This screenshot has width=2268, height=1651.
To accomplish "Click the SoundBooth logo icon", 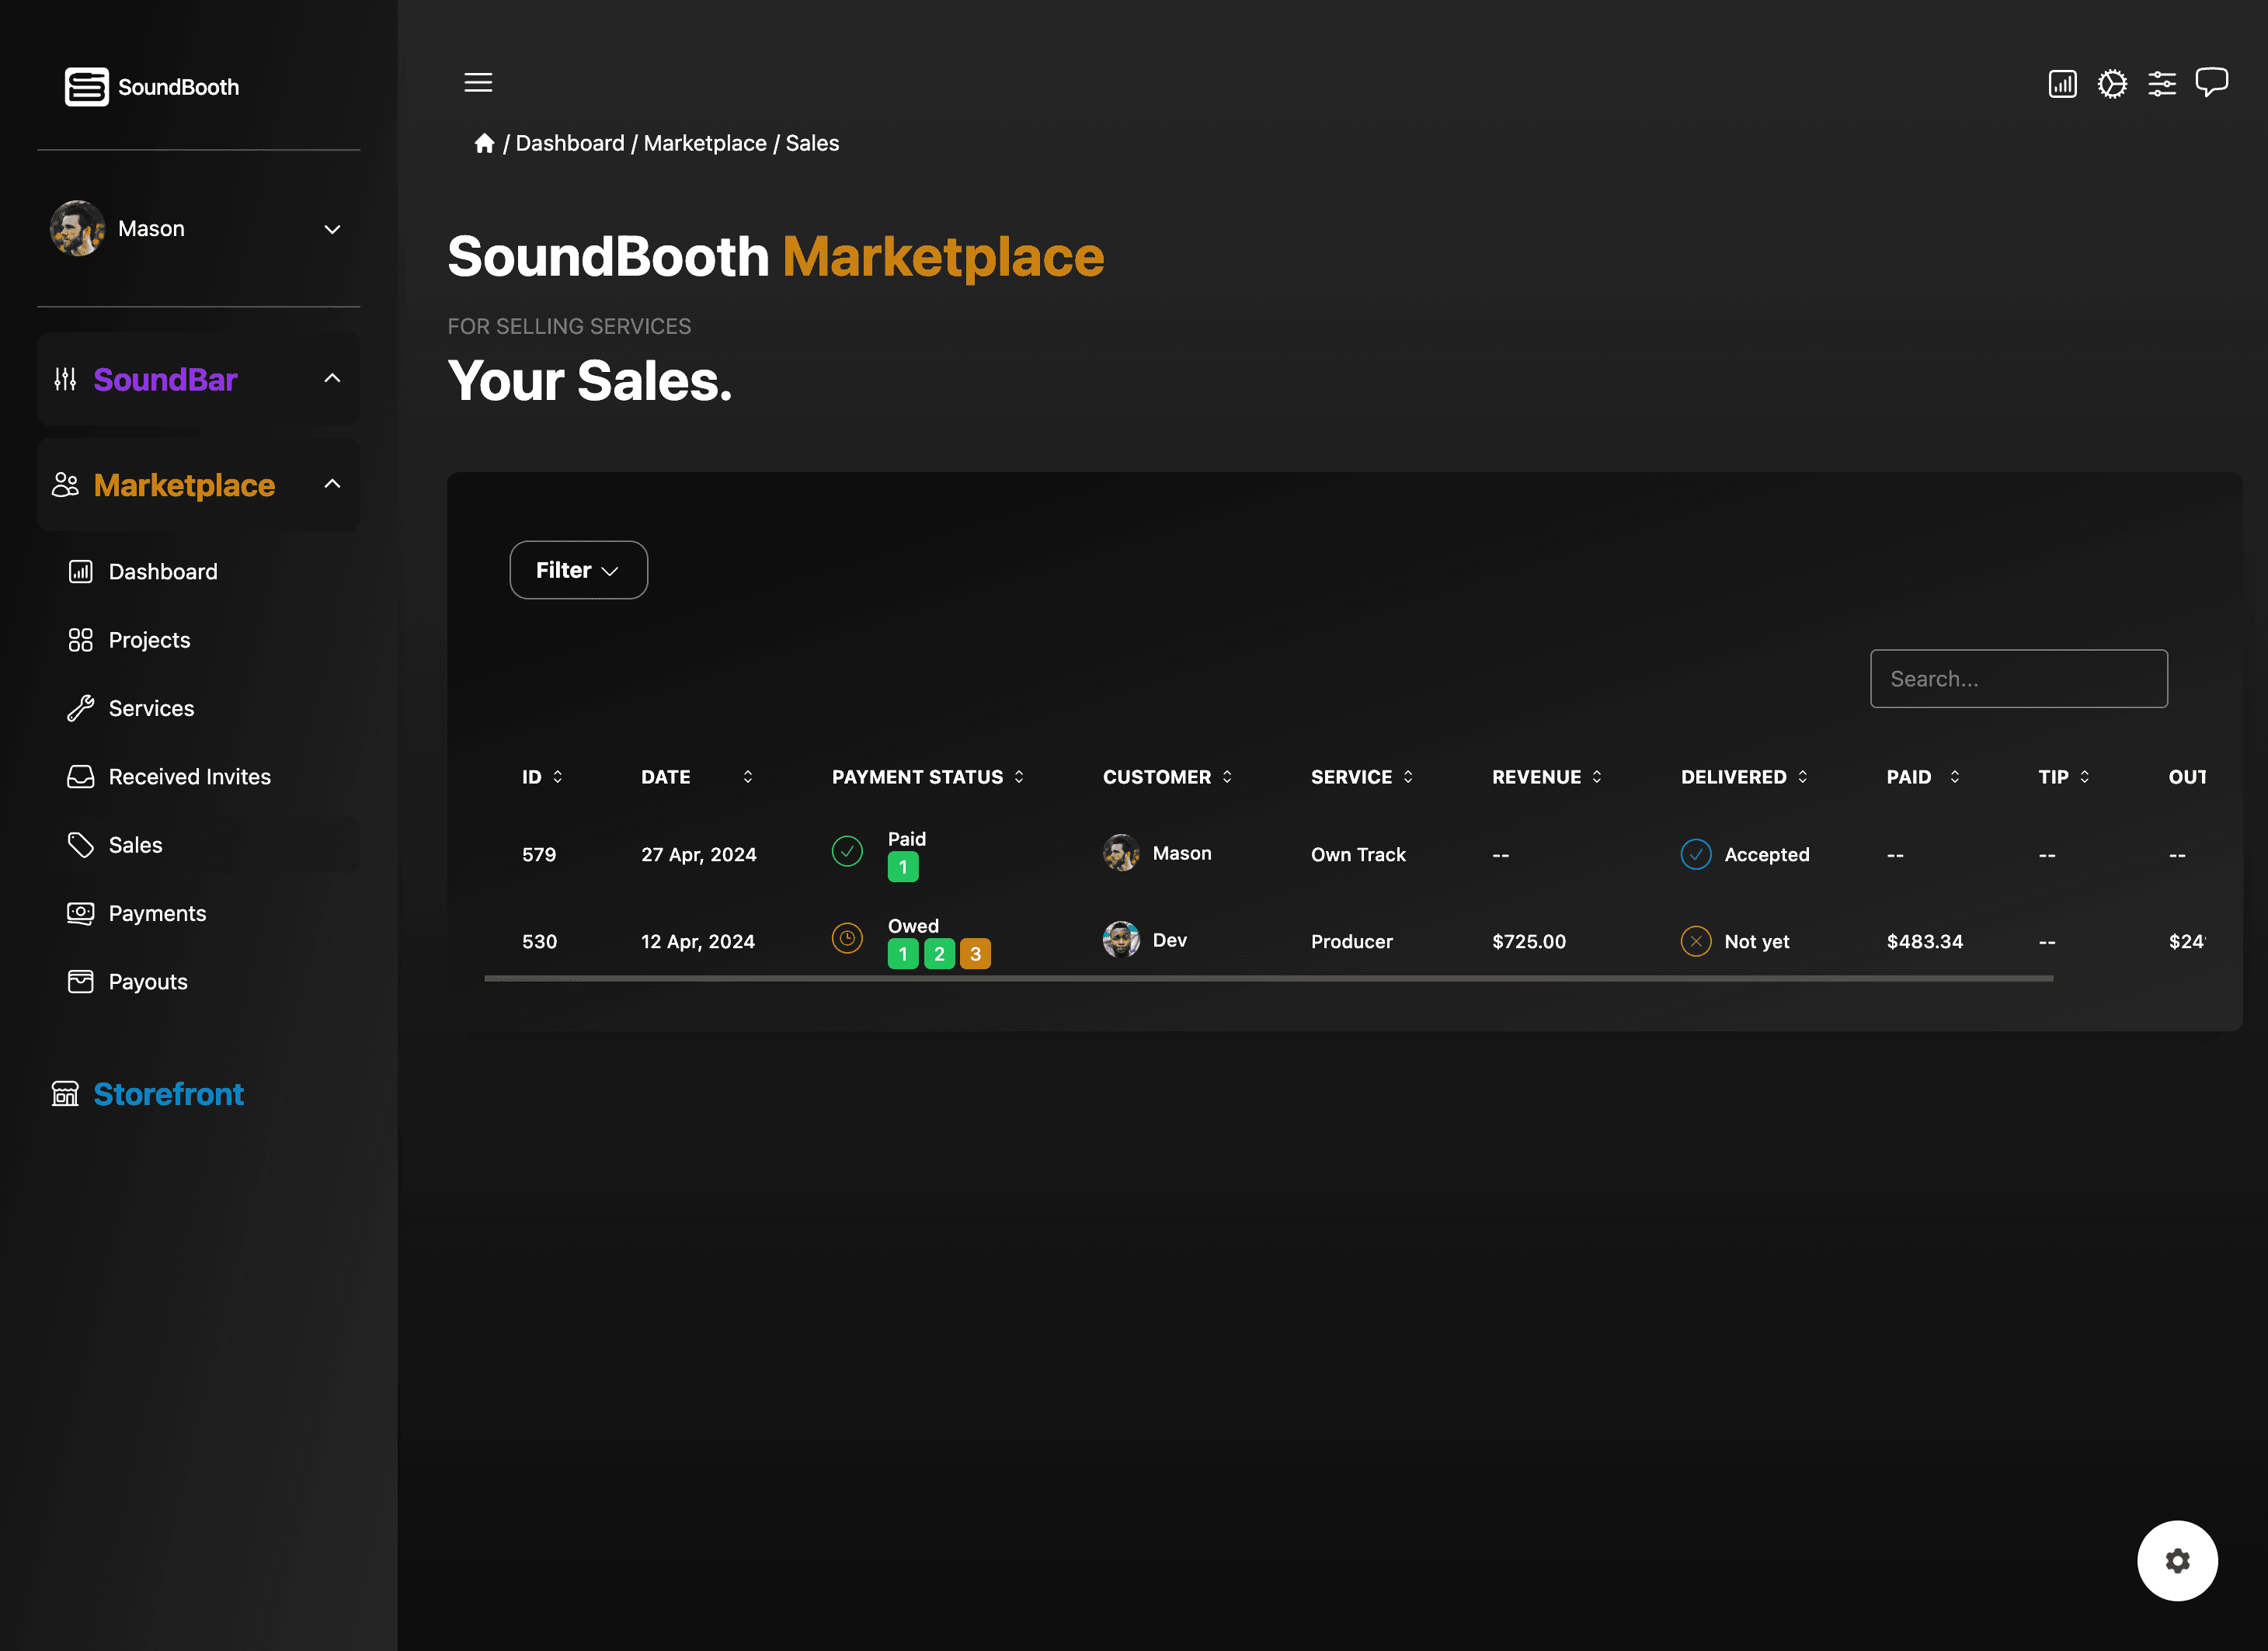I will pyautogui.click(x=86, y=87).
